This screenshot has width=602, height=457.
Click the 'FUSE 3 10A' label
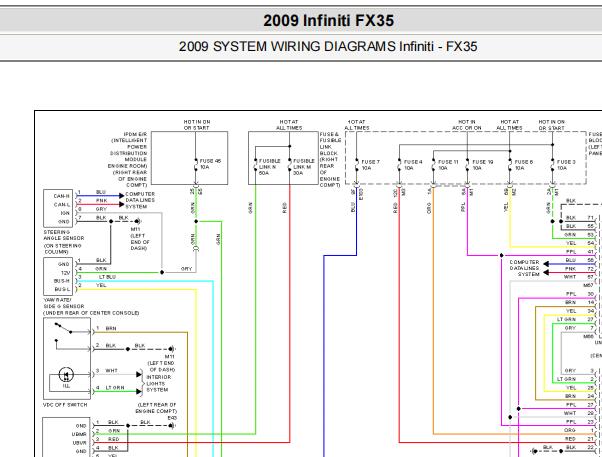566,165
